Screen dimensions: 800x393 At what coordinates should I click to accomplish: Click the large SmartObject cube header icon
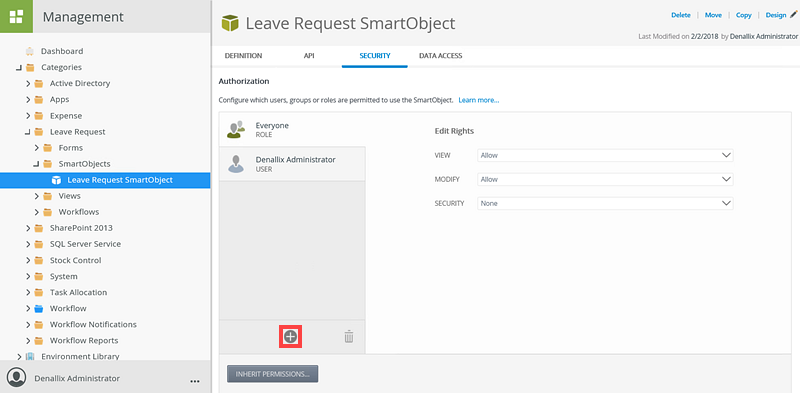[230, 23]
